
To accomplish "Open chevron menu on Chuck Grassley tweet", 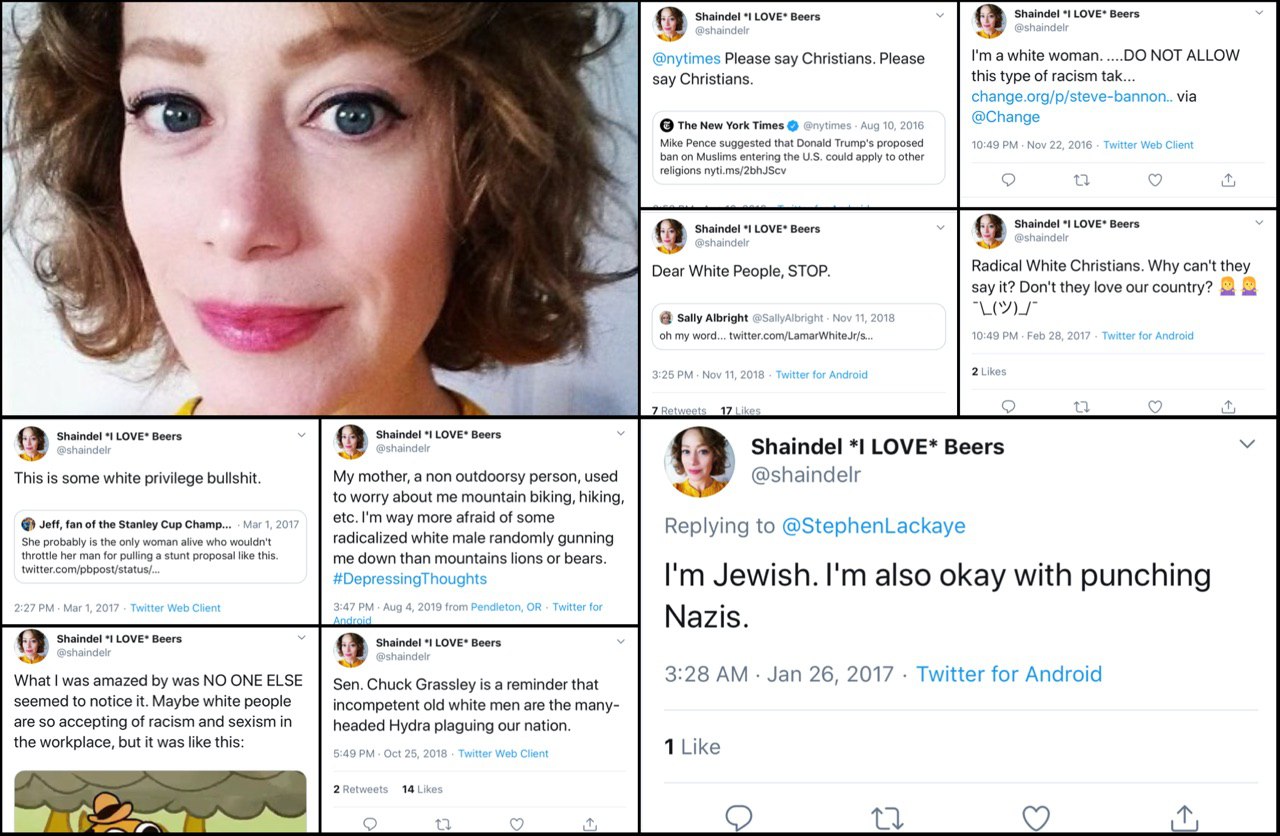I will coord(620,641).
